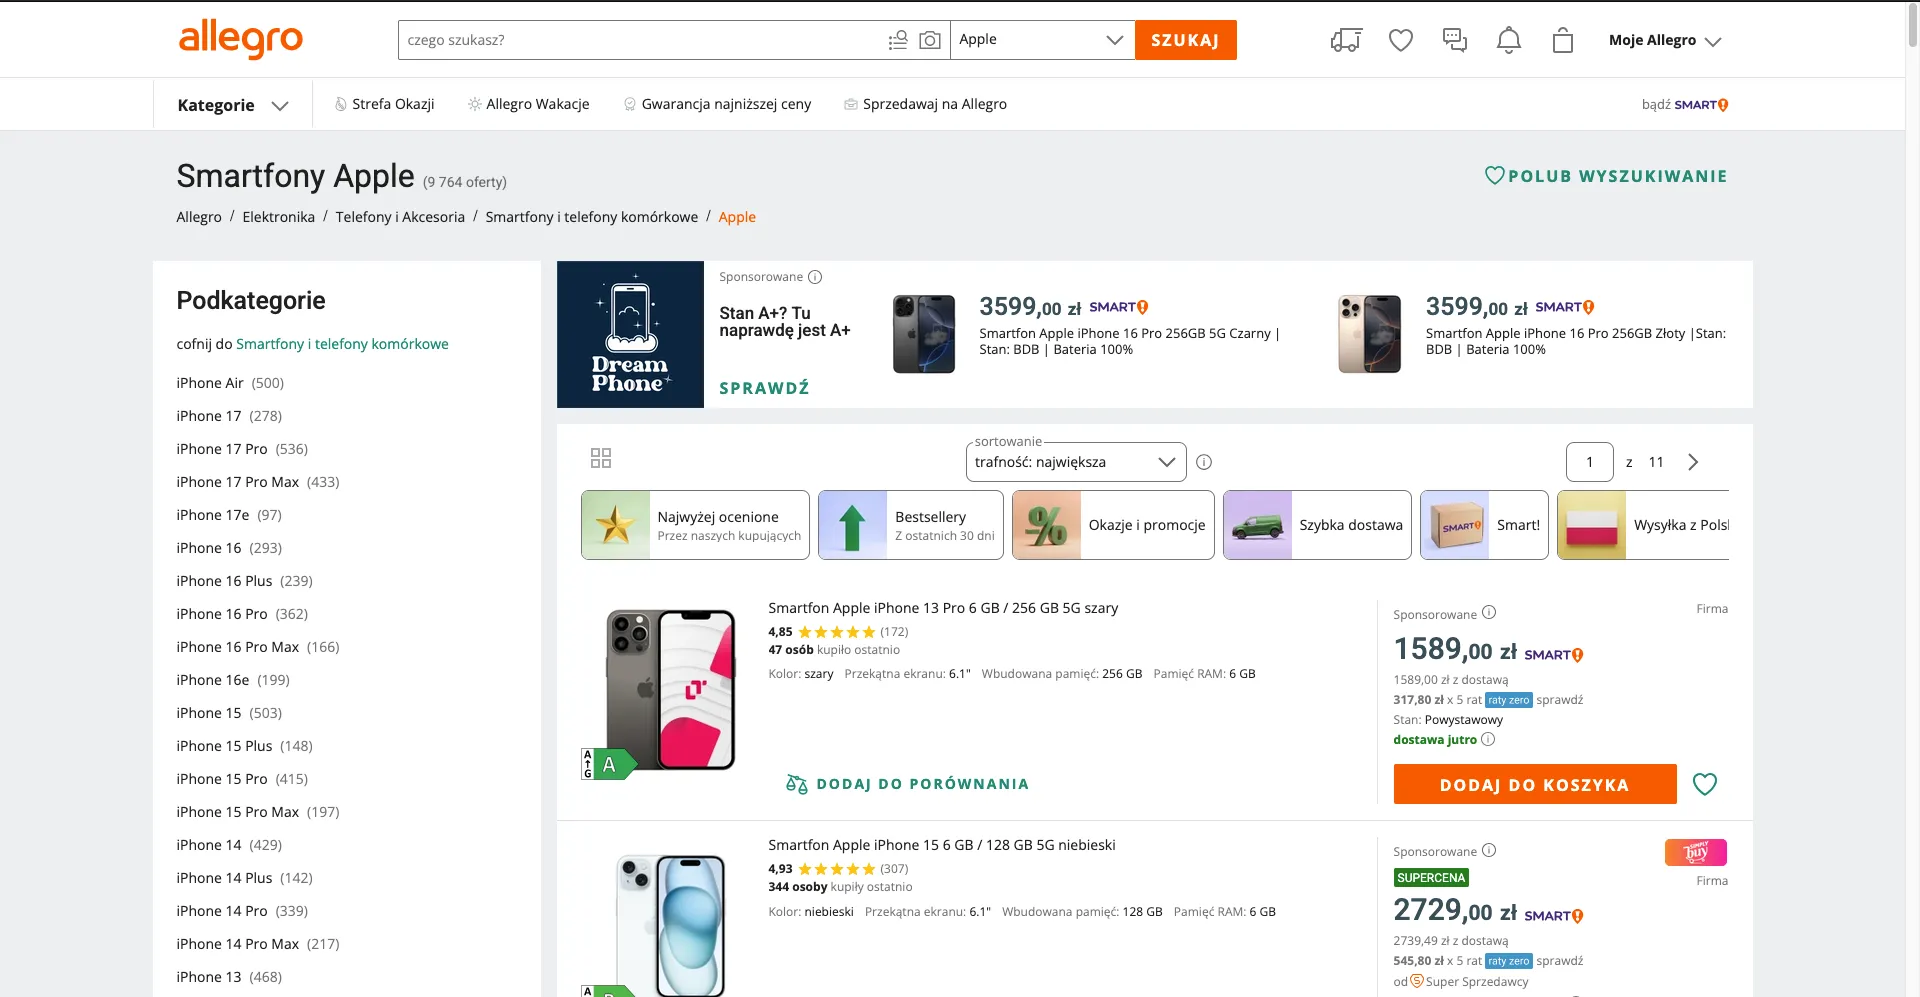Go to next results page arrow
Viewport: 1920px width, 997px height.
point(1693,462)
